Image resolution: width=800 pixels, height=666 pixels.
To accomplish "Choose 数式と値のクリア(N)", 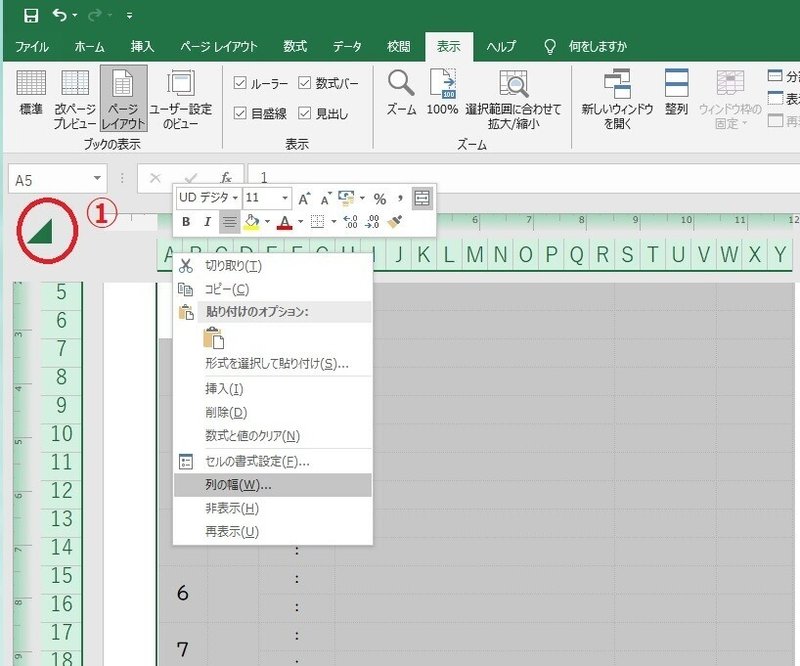I will [x=272, y=436].
